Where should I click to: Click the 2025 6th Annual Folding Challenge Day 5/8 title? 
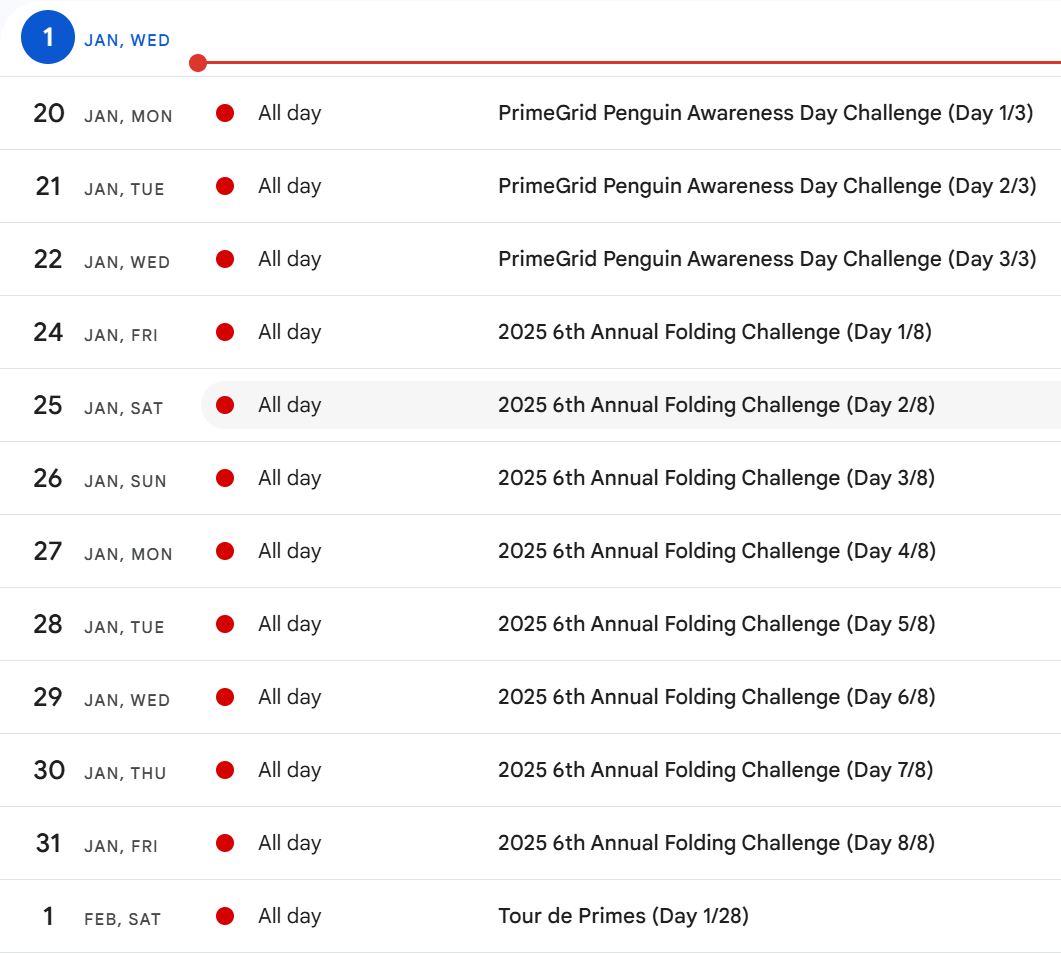(x=716, y=624)
